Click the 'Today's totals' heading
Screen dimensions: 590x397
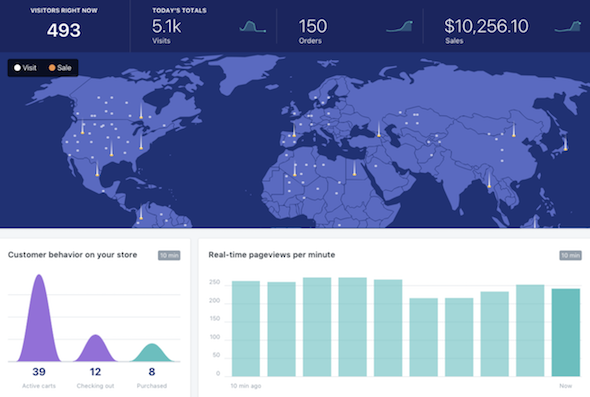[x=179, y=11]
